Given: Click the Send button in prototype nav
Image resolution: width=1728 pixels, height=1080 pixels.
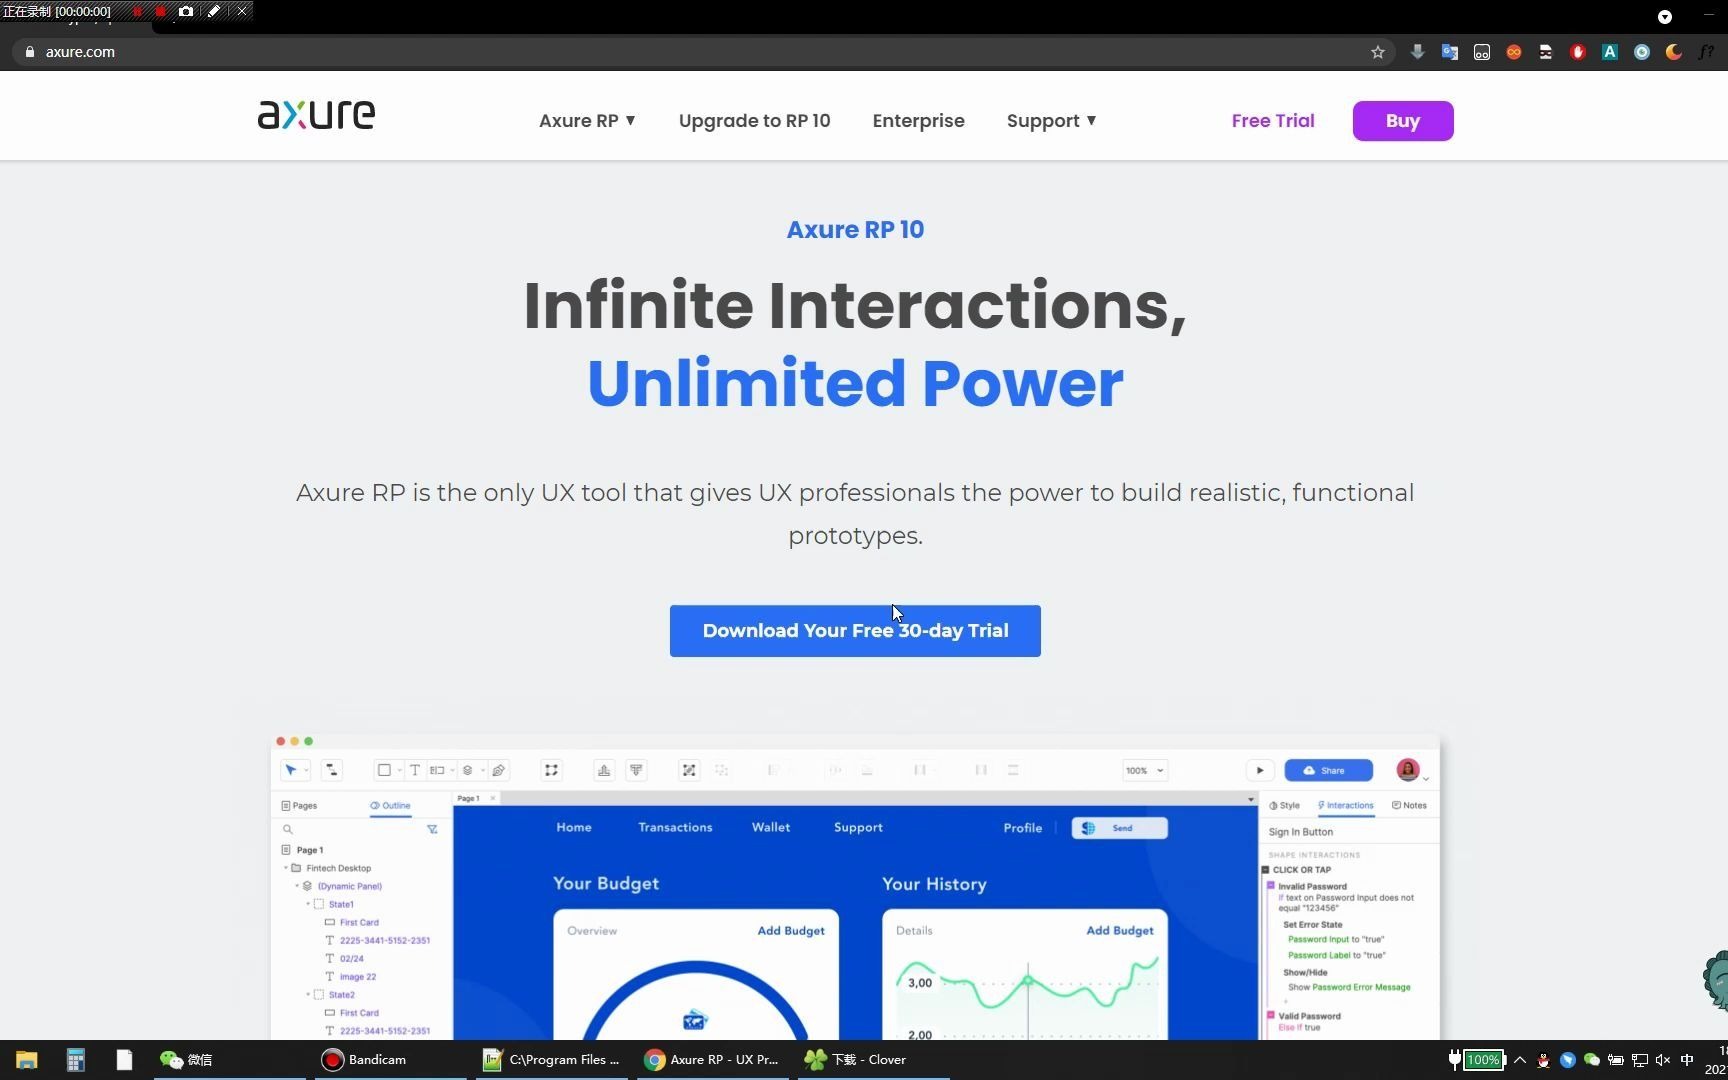Looking at the screenshot, I should (x=1120, y=828).
